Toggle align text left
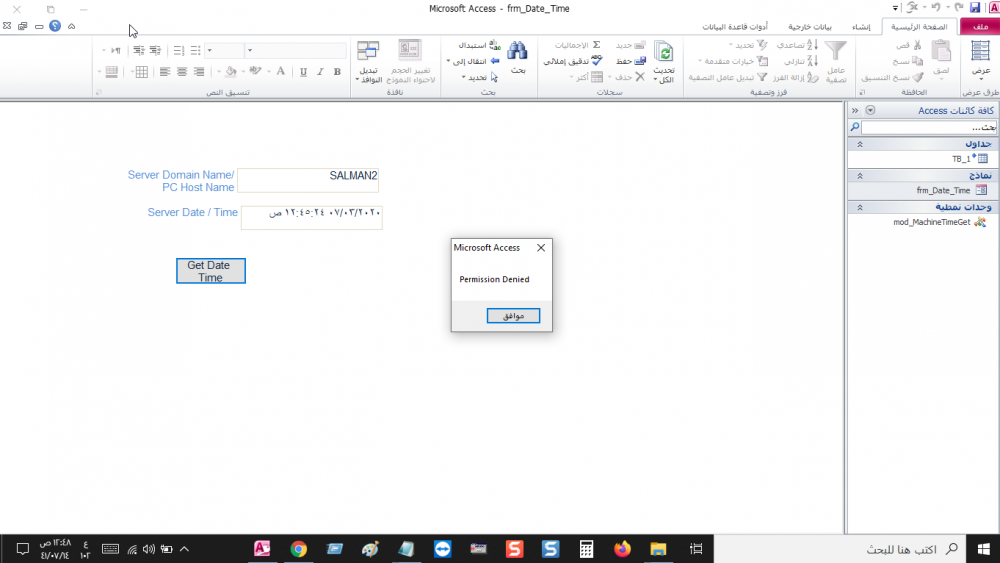The height and width of the screenshot is (563, 1000). click(x=165, y=71)
